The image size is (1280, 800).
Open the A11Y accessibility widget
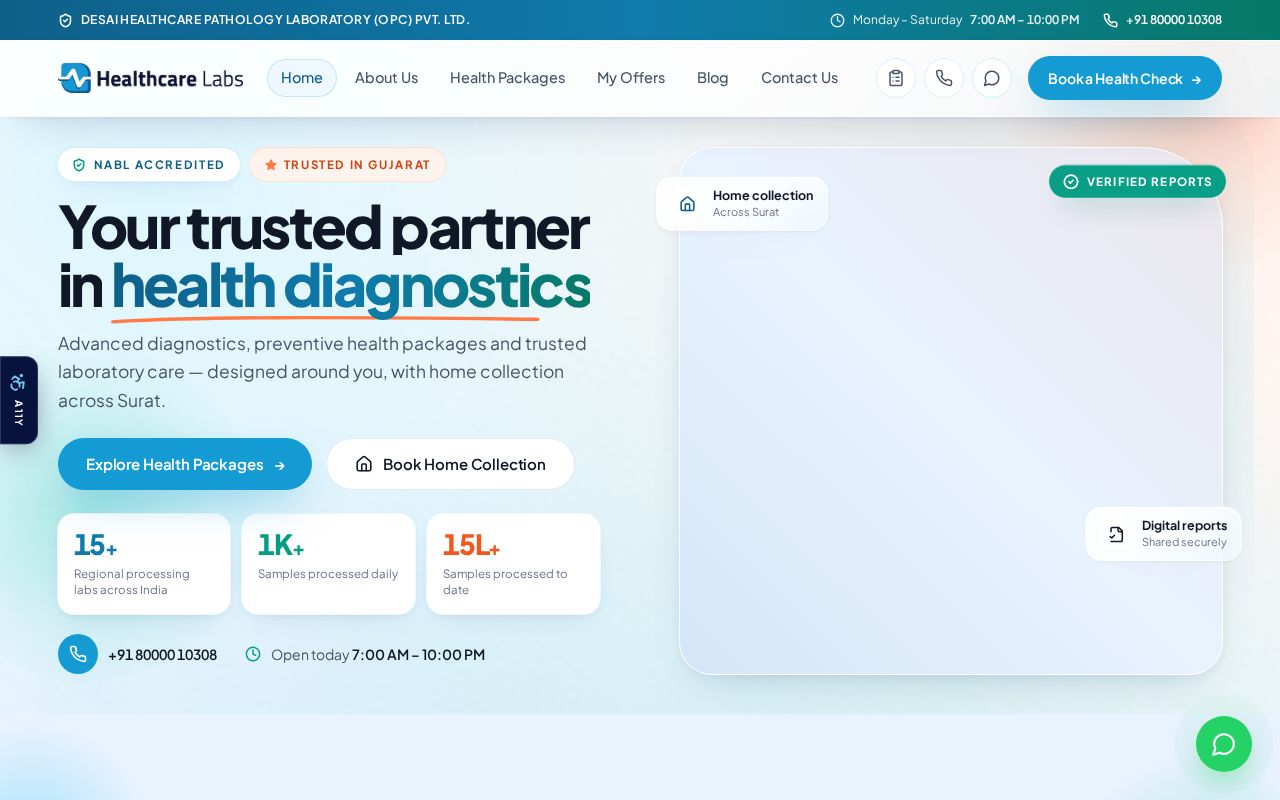point(18,400)
